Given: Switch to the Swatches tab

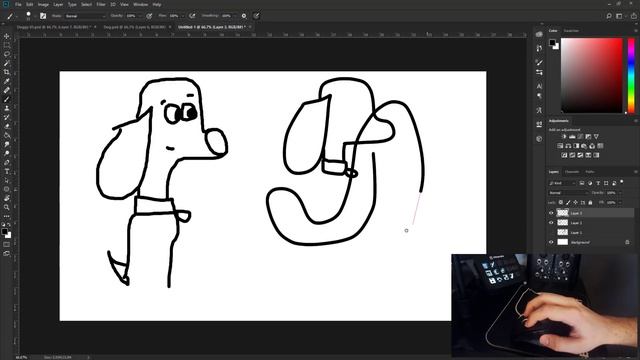Looking at the screenshot, I should click(x=571, y=31).
